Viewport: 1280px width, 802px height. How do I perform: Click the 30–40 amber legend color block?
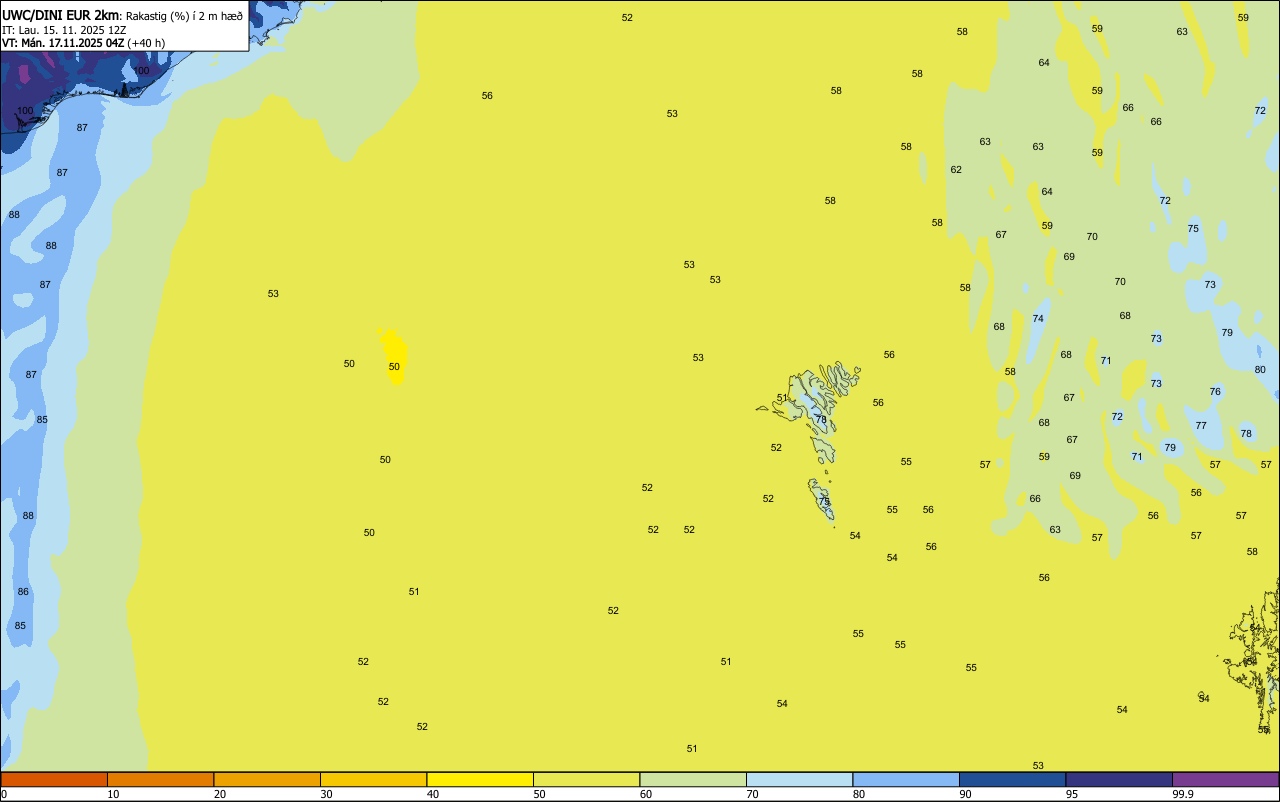pyautogui.click(x=373, y=779)
